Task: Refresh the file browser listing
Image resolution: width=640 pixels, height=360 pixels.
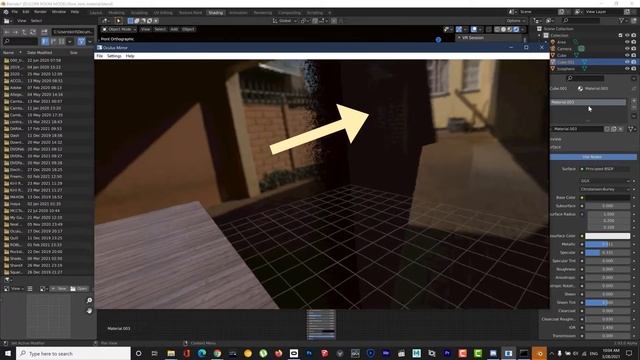Action: 33,32
